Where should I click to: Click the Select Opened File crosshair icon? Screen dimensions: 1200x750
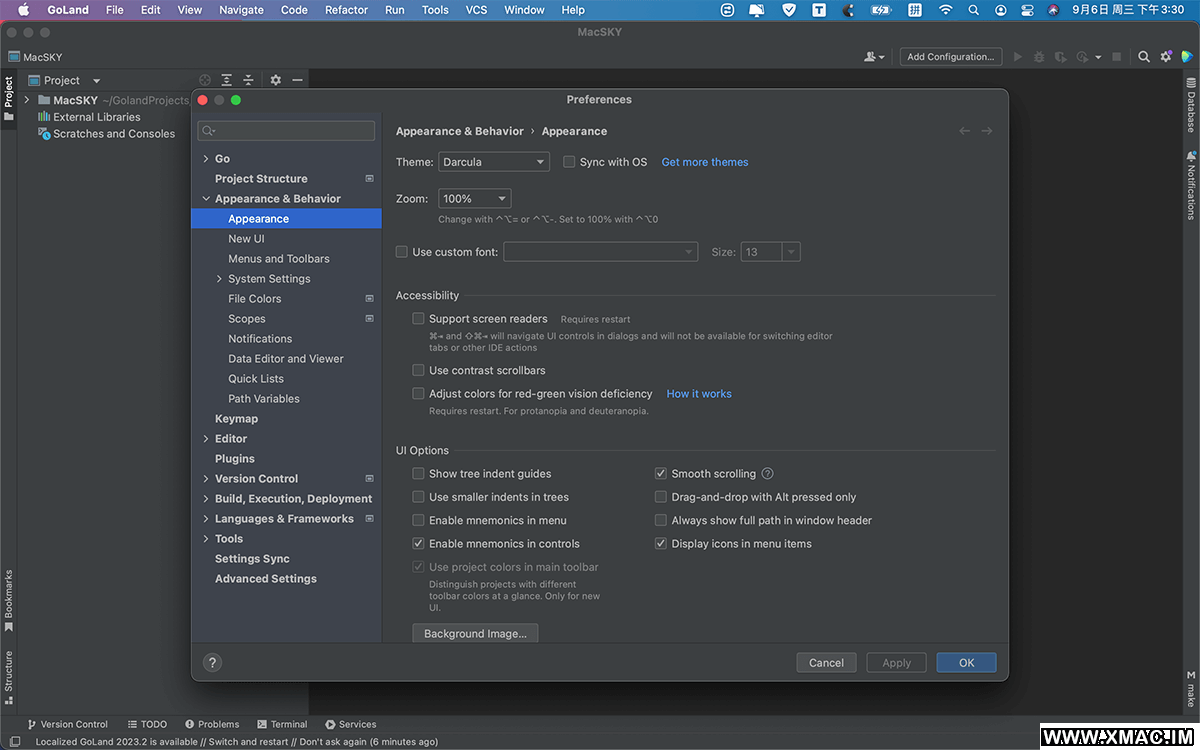click(205, 80)
